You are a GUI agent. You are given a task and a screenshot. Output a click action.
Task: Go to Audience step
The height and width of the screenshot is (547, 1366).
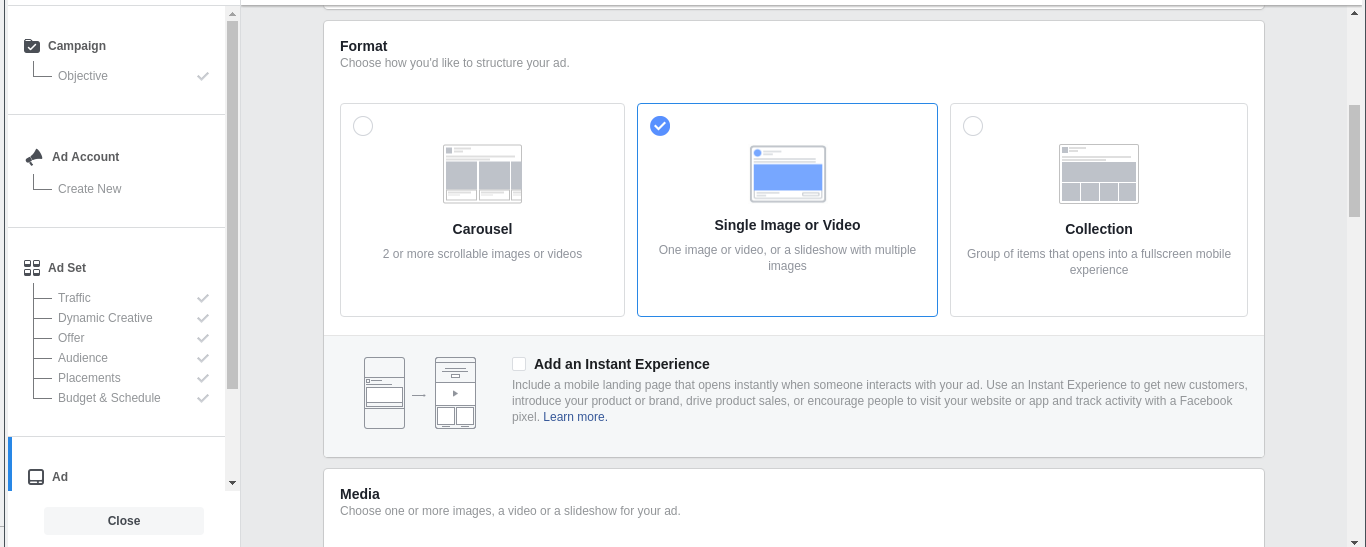click(x=83, y=358)
